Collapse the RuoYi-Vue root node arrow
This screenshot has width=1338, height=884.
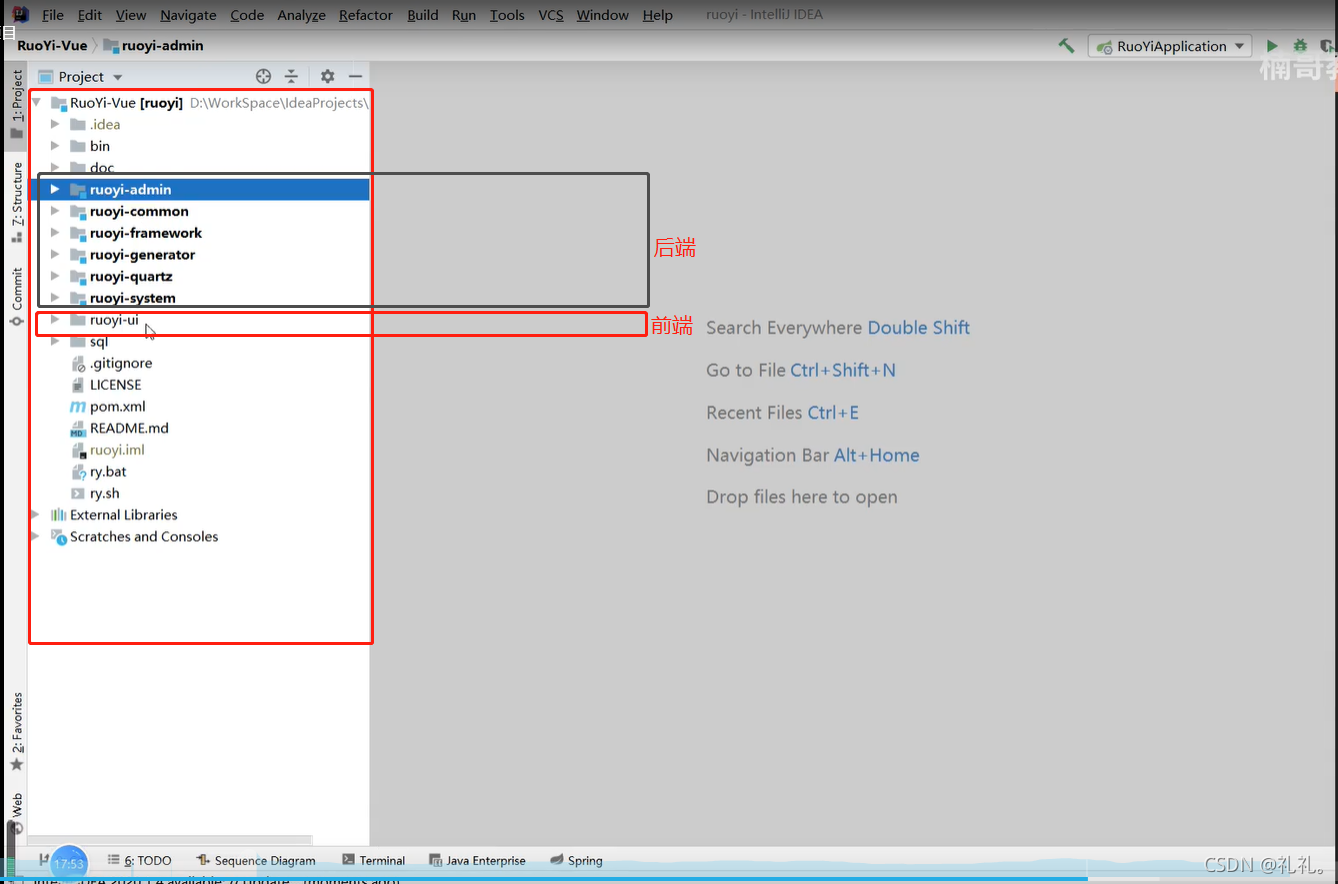(x=36, y=102)
